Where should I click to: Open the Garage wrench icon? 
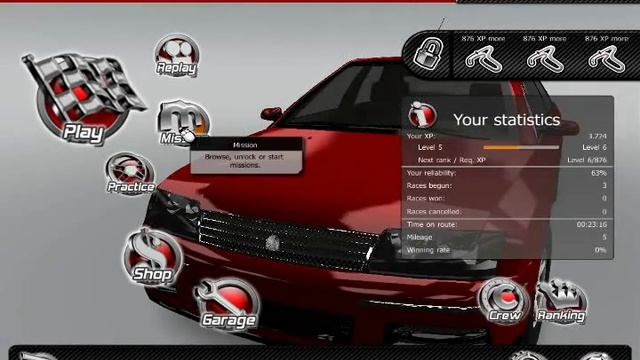coord(227,303)
